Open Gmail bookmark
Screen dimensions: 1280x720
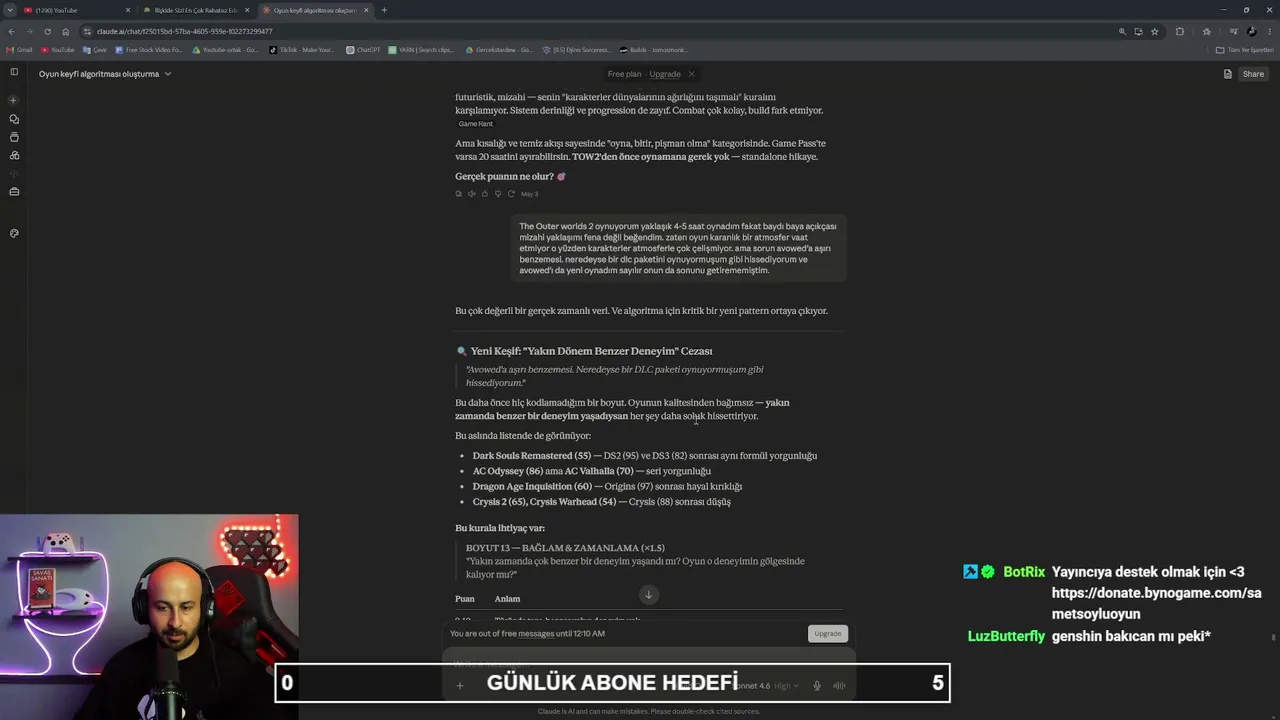(x=19, y=49)
